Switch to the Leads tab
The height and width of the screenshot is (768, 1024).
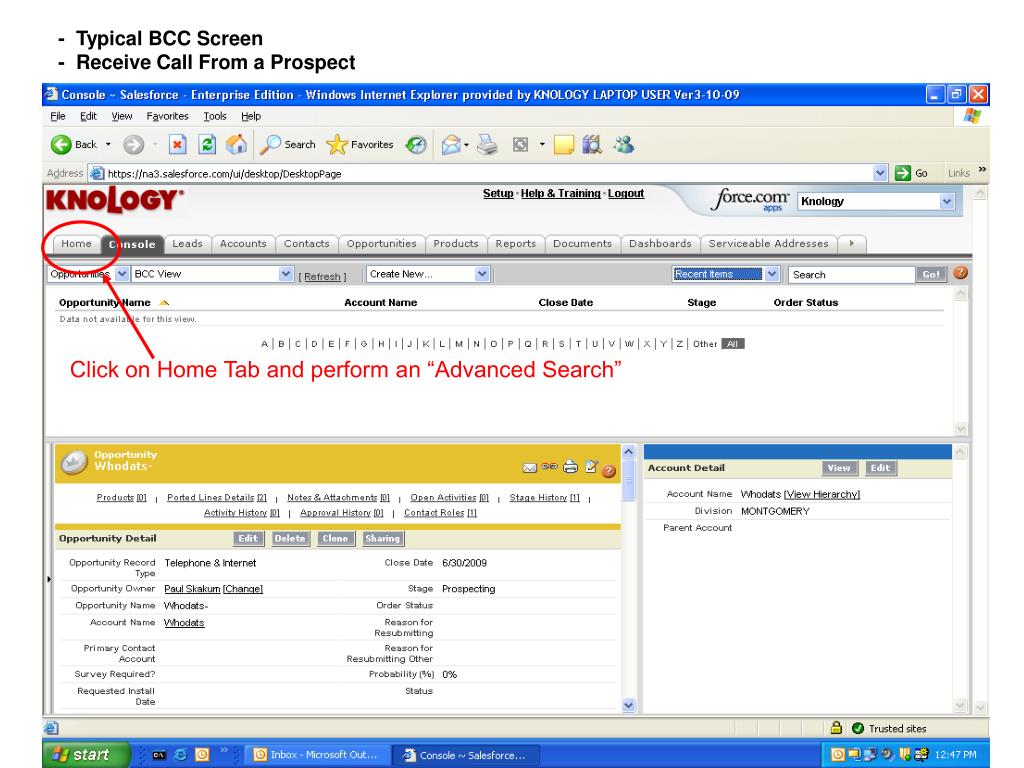[x=187, y=244]
